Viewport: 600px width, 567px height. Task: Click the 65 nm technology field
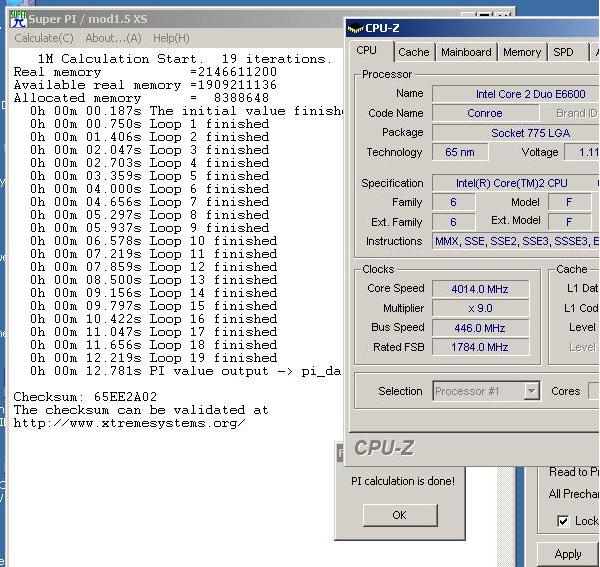[460, 152]
